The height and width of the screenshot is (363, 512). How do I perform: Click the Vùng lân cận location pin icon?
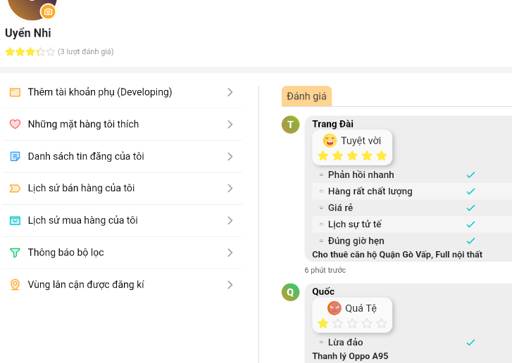coord(15,285)
